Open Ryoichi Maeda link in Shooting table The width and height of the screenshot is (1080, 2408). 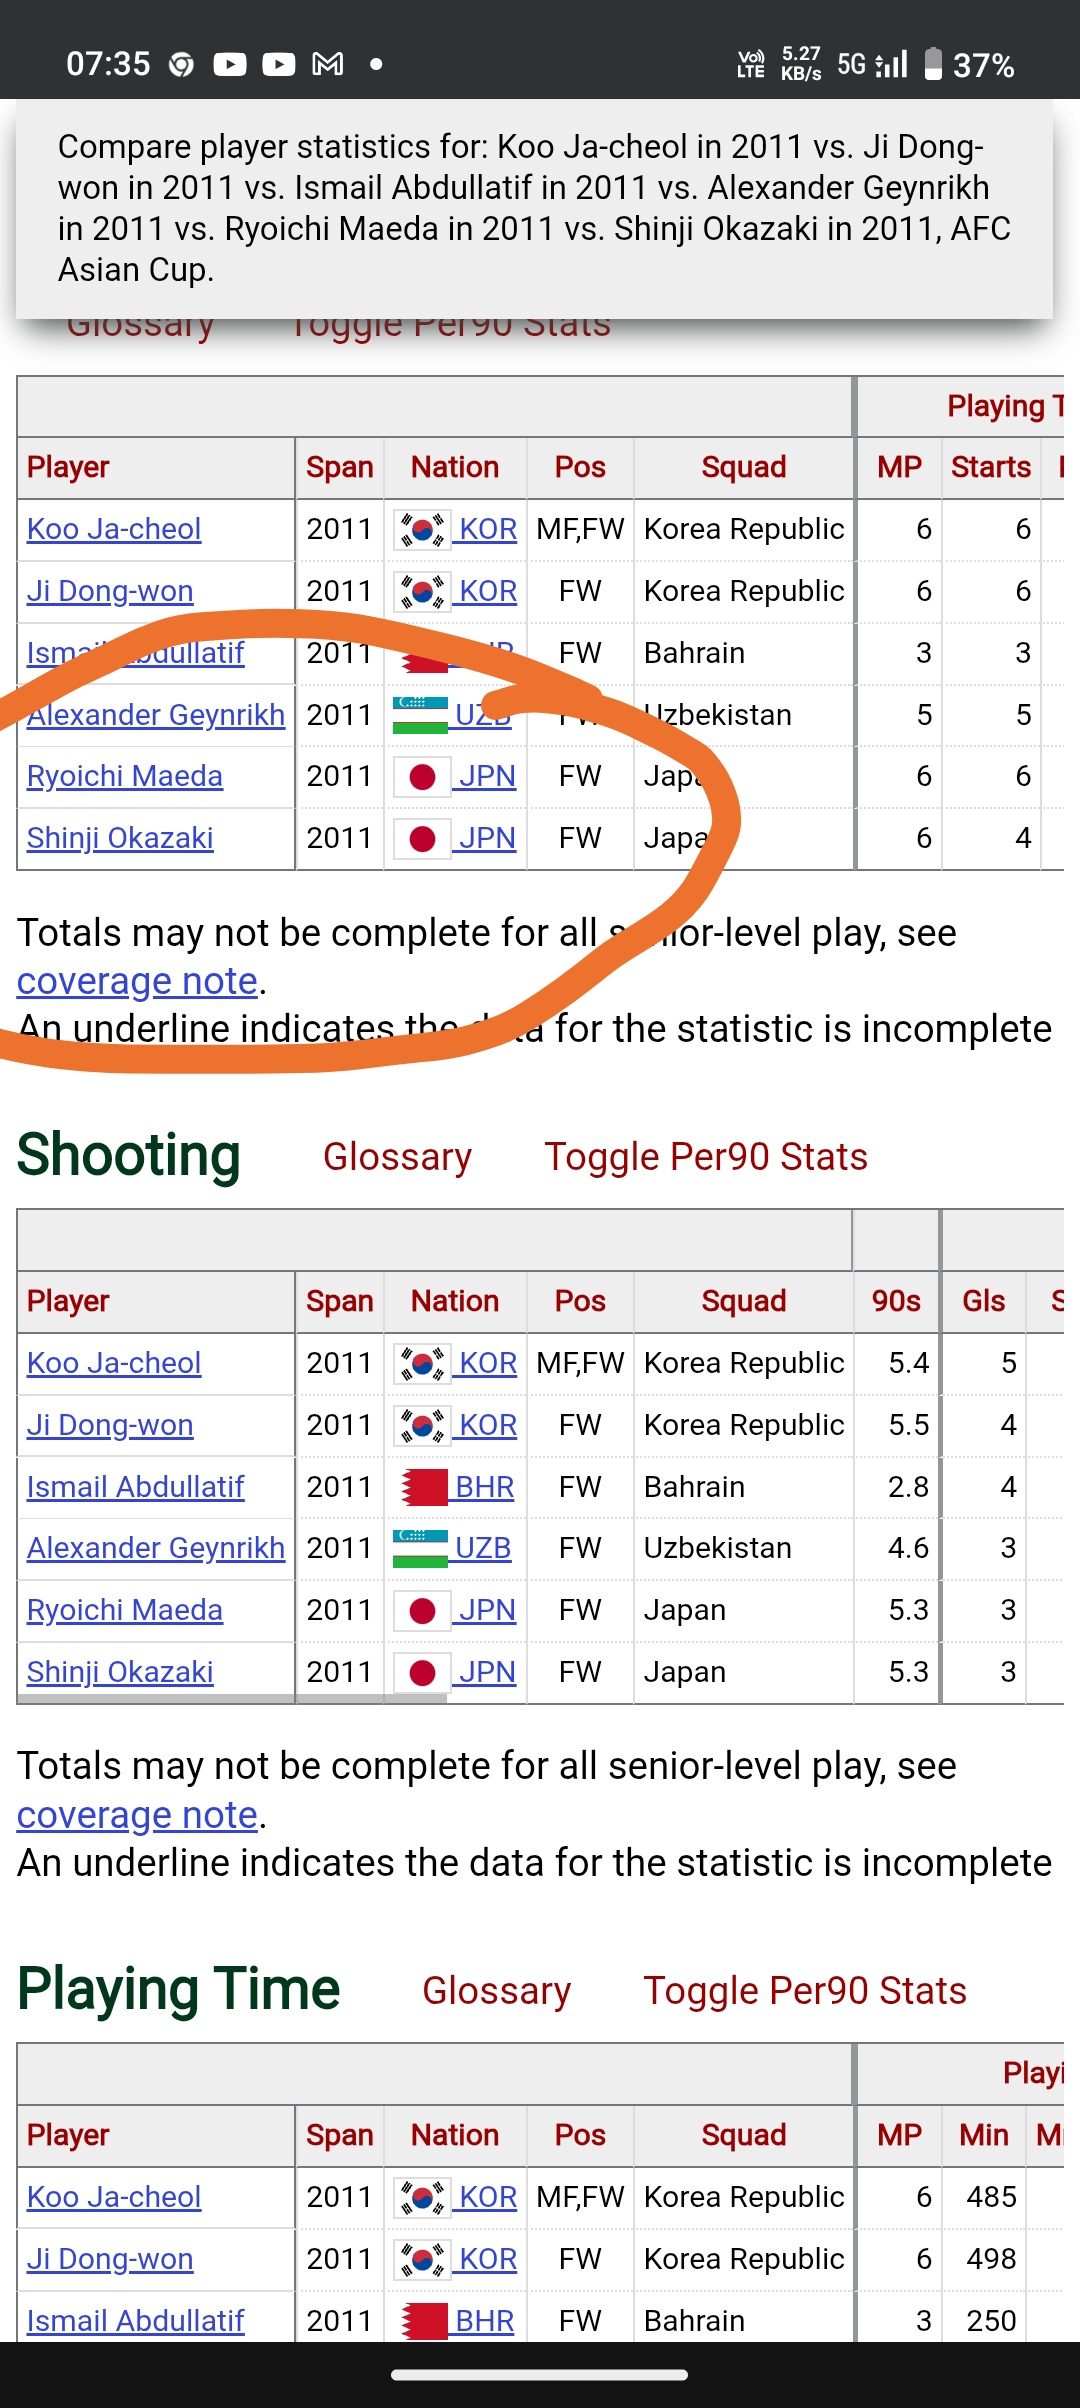[125, 1610]
